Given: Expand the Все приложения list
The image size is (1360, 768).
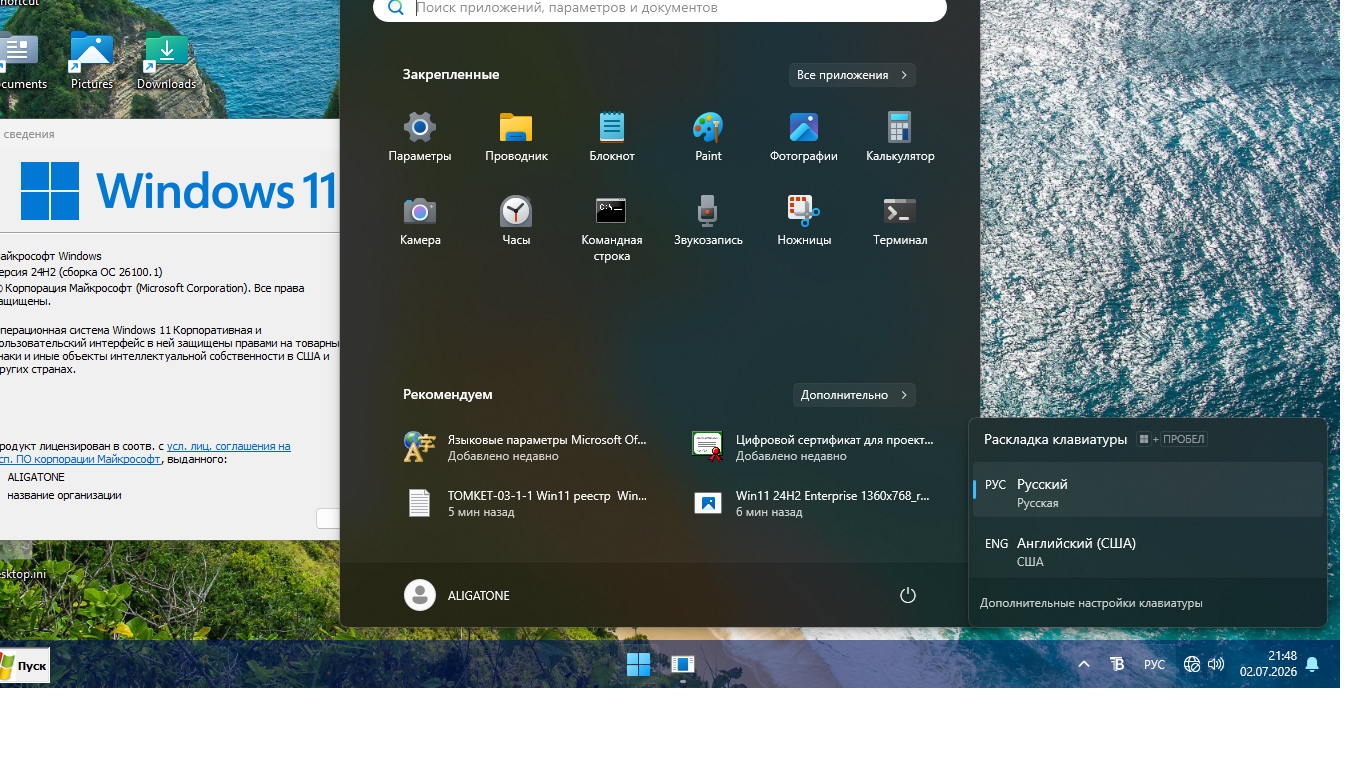Looking at the screenshot, I should [x=852, y=75].
